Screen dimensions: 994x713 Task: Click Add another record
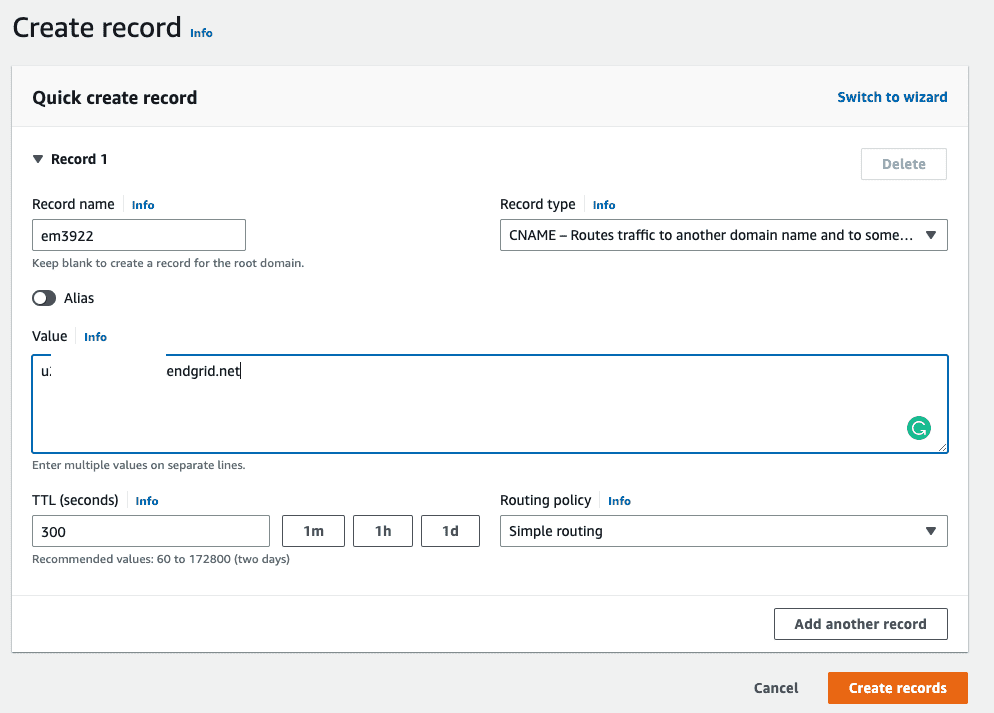tap(860, 623)
